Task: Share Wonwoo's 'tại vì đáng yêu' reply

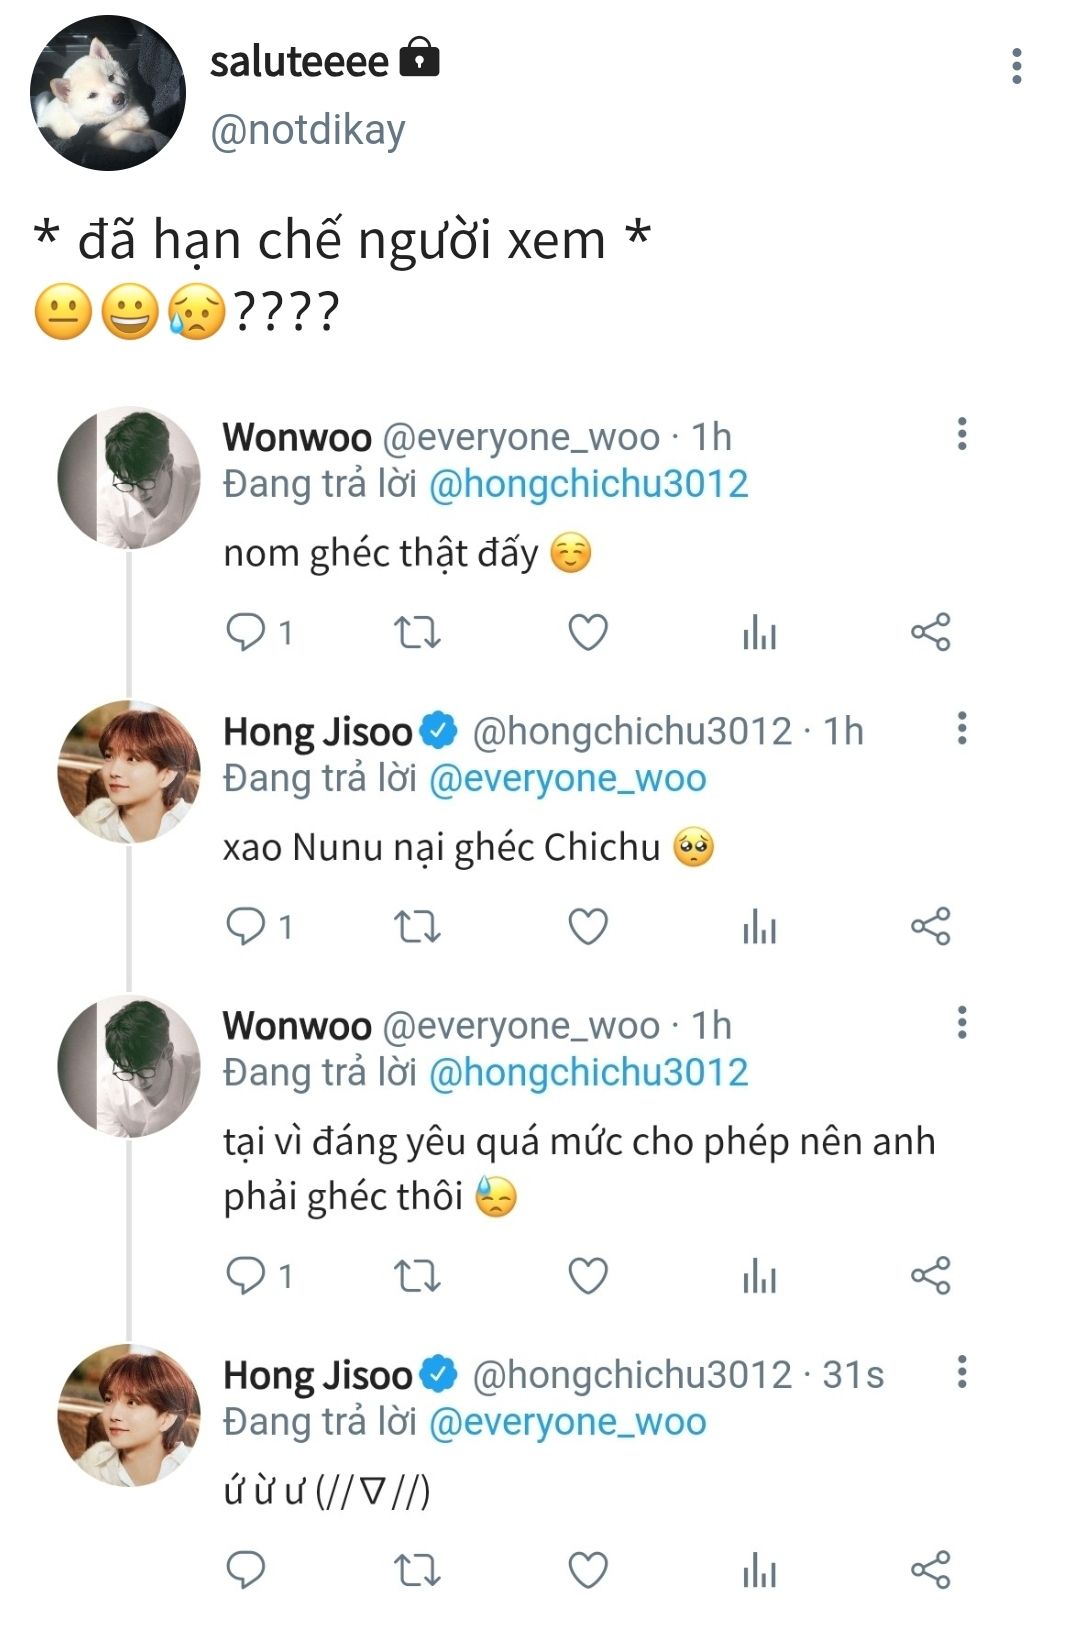Action: (x=930, y=1276)
